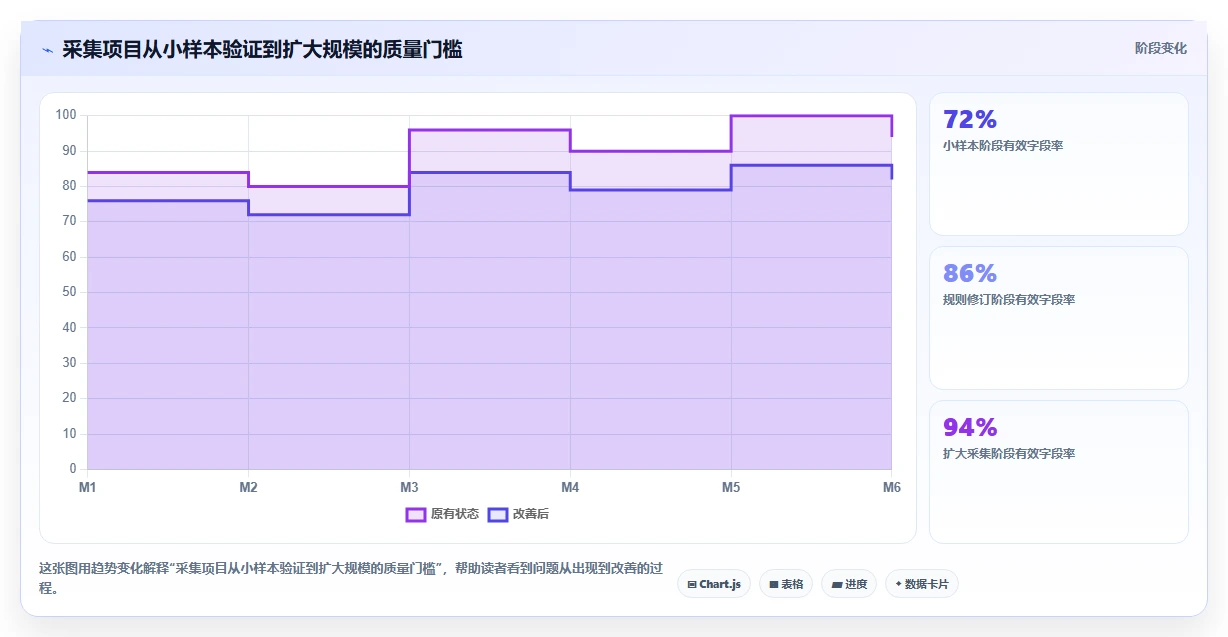Click the 100 y-axis value
This screenshot has height=637, width=1228.
[66, 115]
